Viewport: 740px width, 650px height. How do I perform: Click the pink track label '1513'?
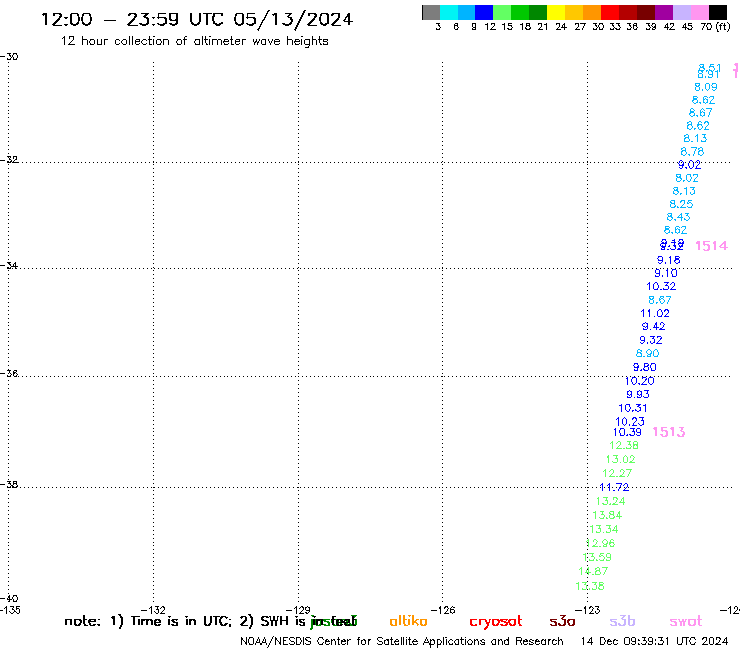(x=668, y=432)
